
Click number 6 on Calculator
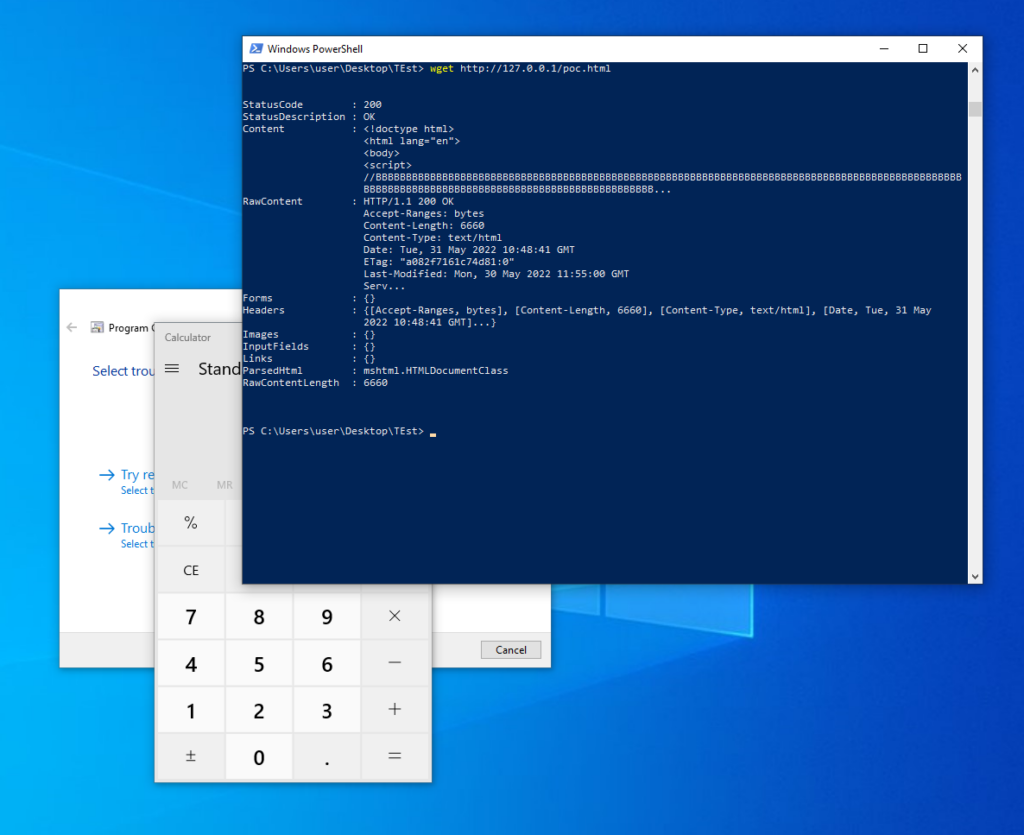tap(327, 664)
